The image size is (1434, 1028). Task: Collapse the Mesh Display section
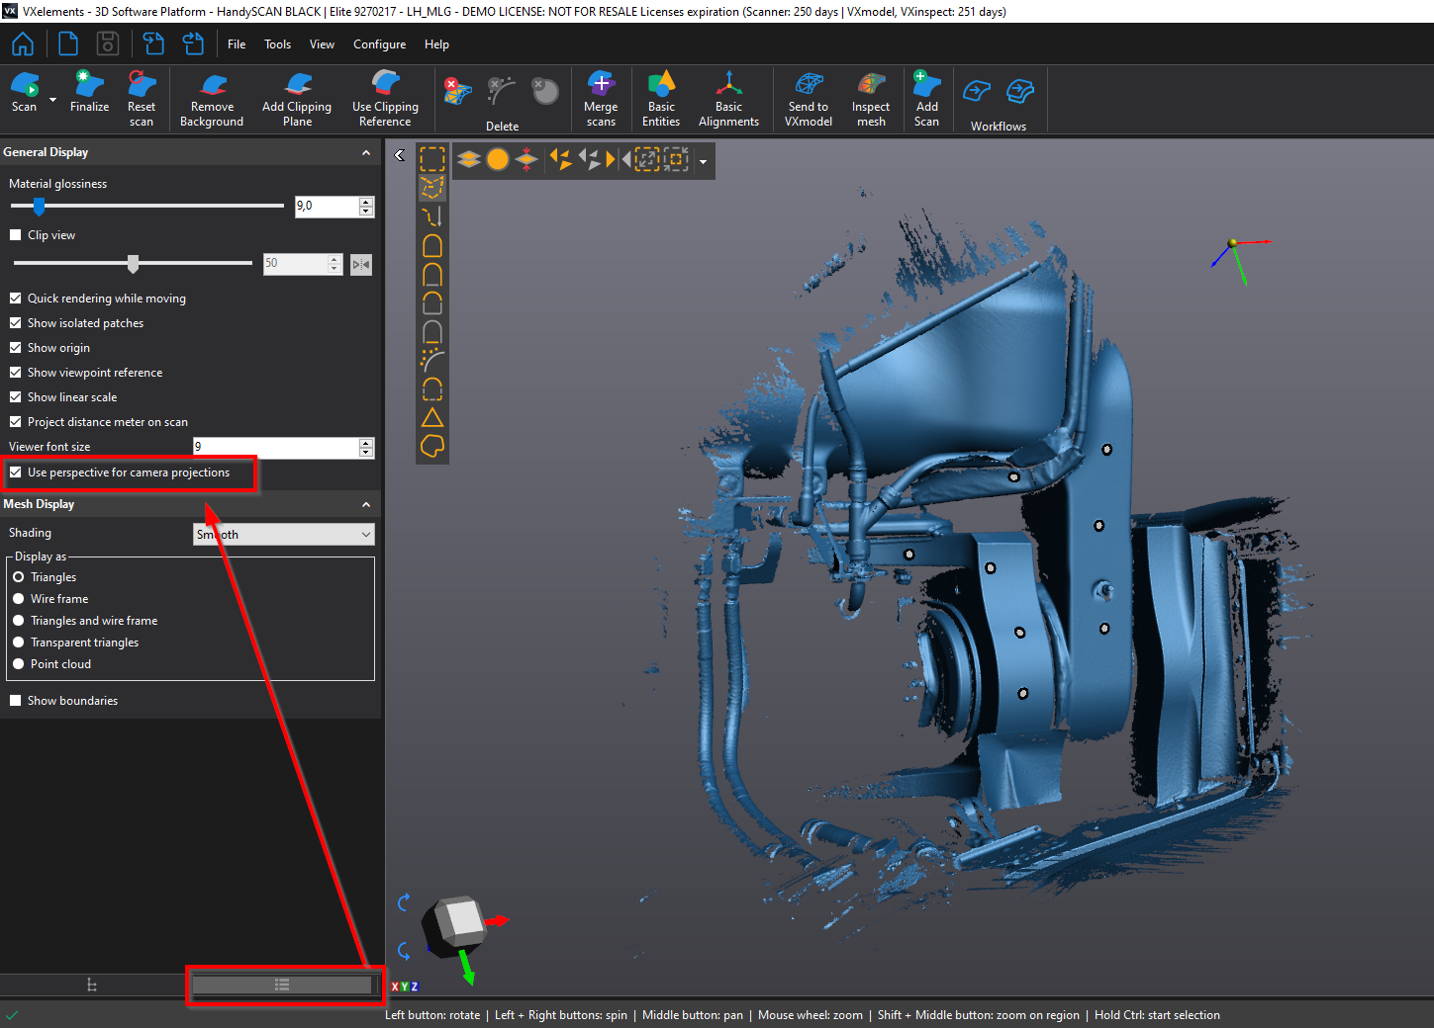366,505
